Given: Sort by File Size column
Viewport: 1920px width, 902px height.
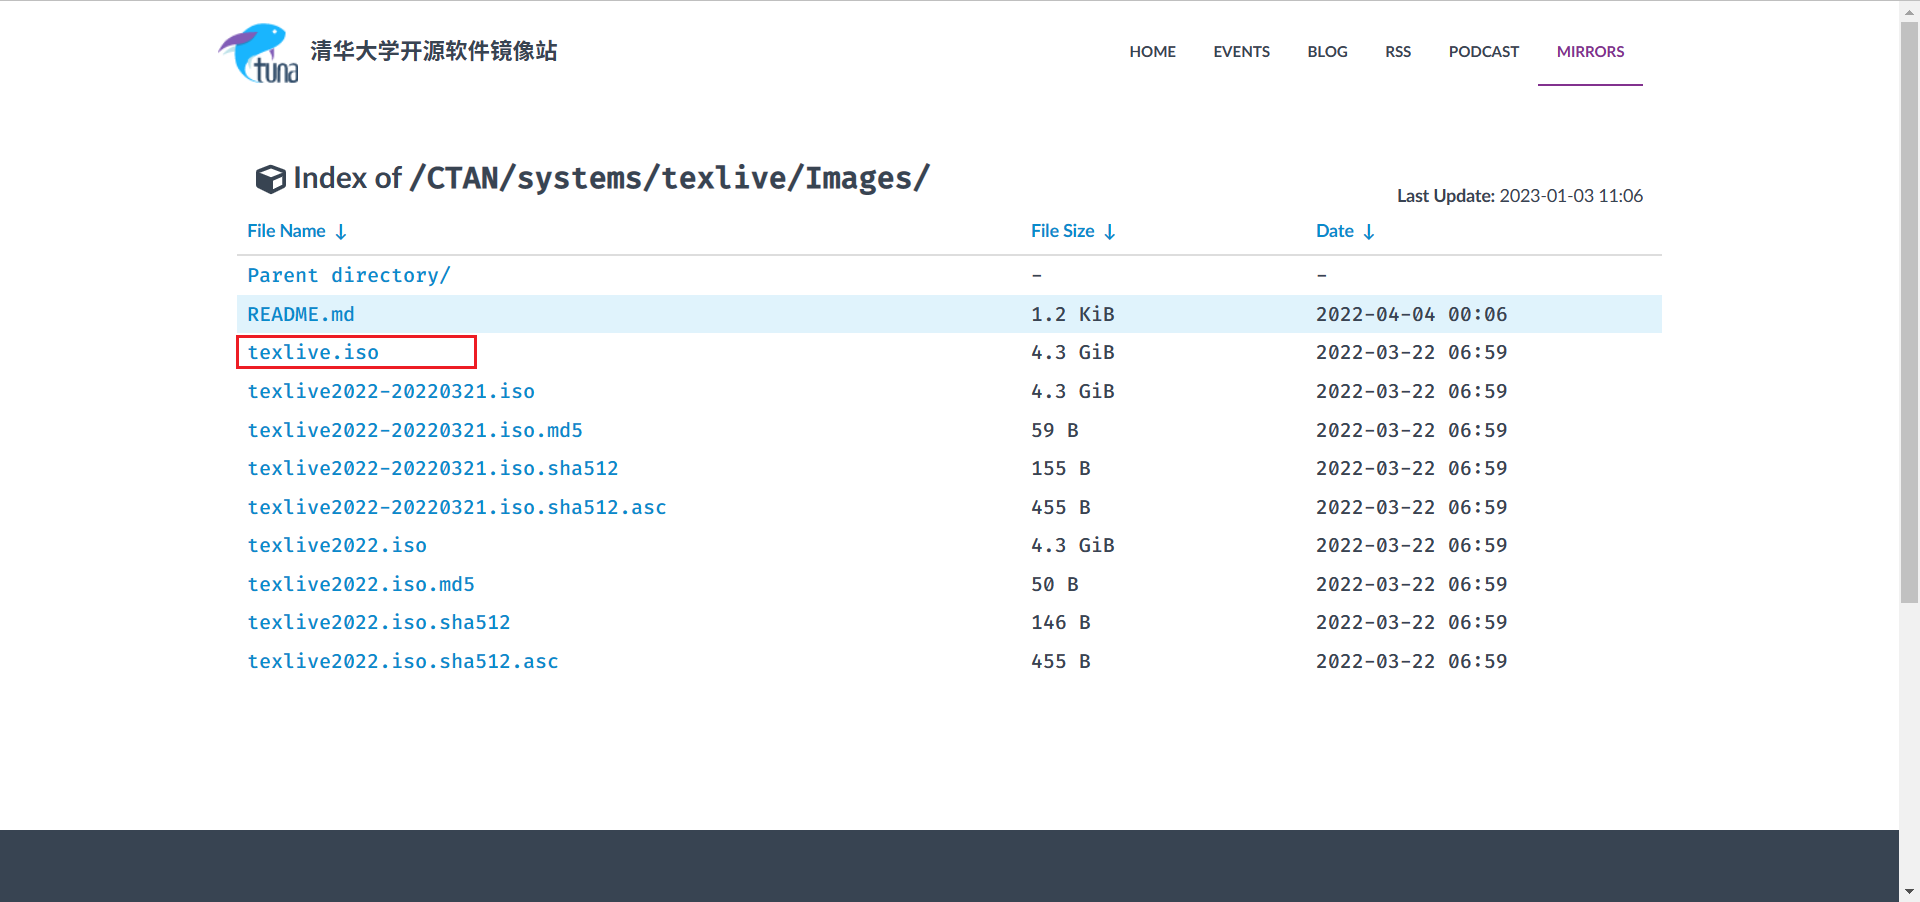Looking at the screenshot, I should (x=1073, y=231).
